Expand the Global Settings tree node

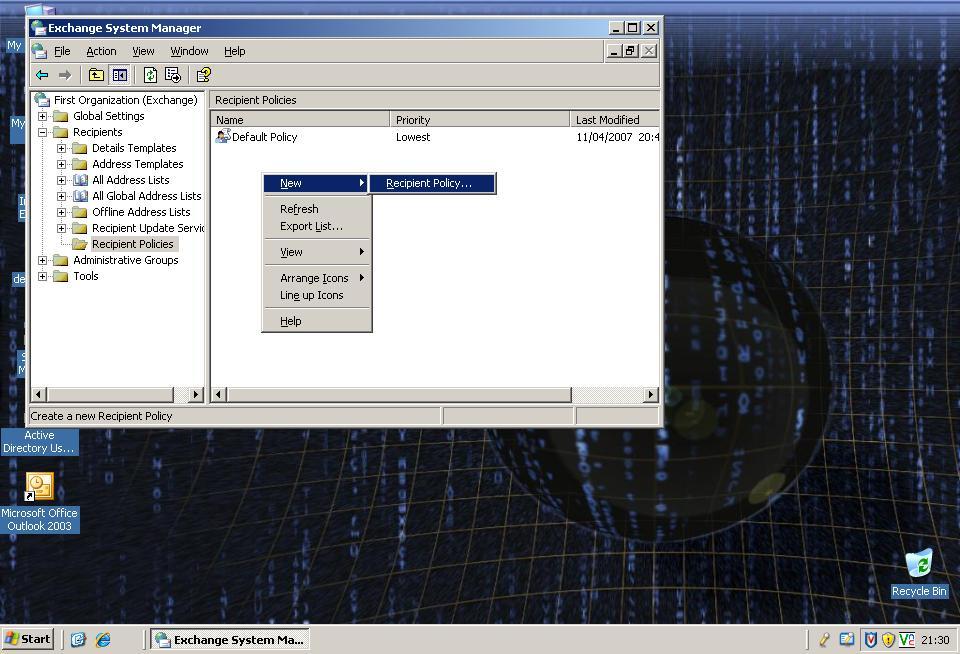click(42, 116)
